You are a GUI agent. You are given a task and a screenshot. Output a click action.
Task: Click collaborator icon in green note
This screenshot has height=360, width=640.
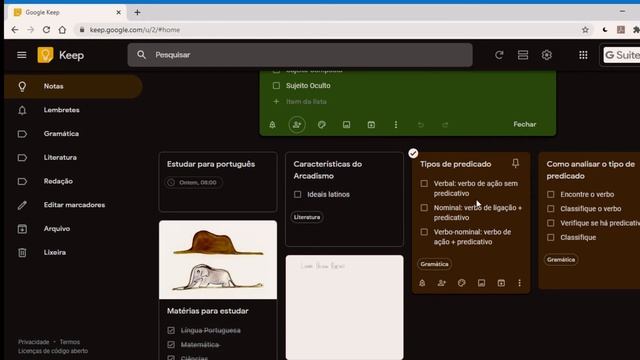297,124
